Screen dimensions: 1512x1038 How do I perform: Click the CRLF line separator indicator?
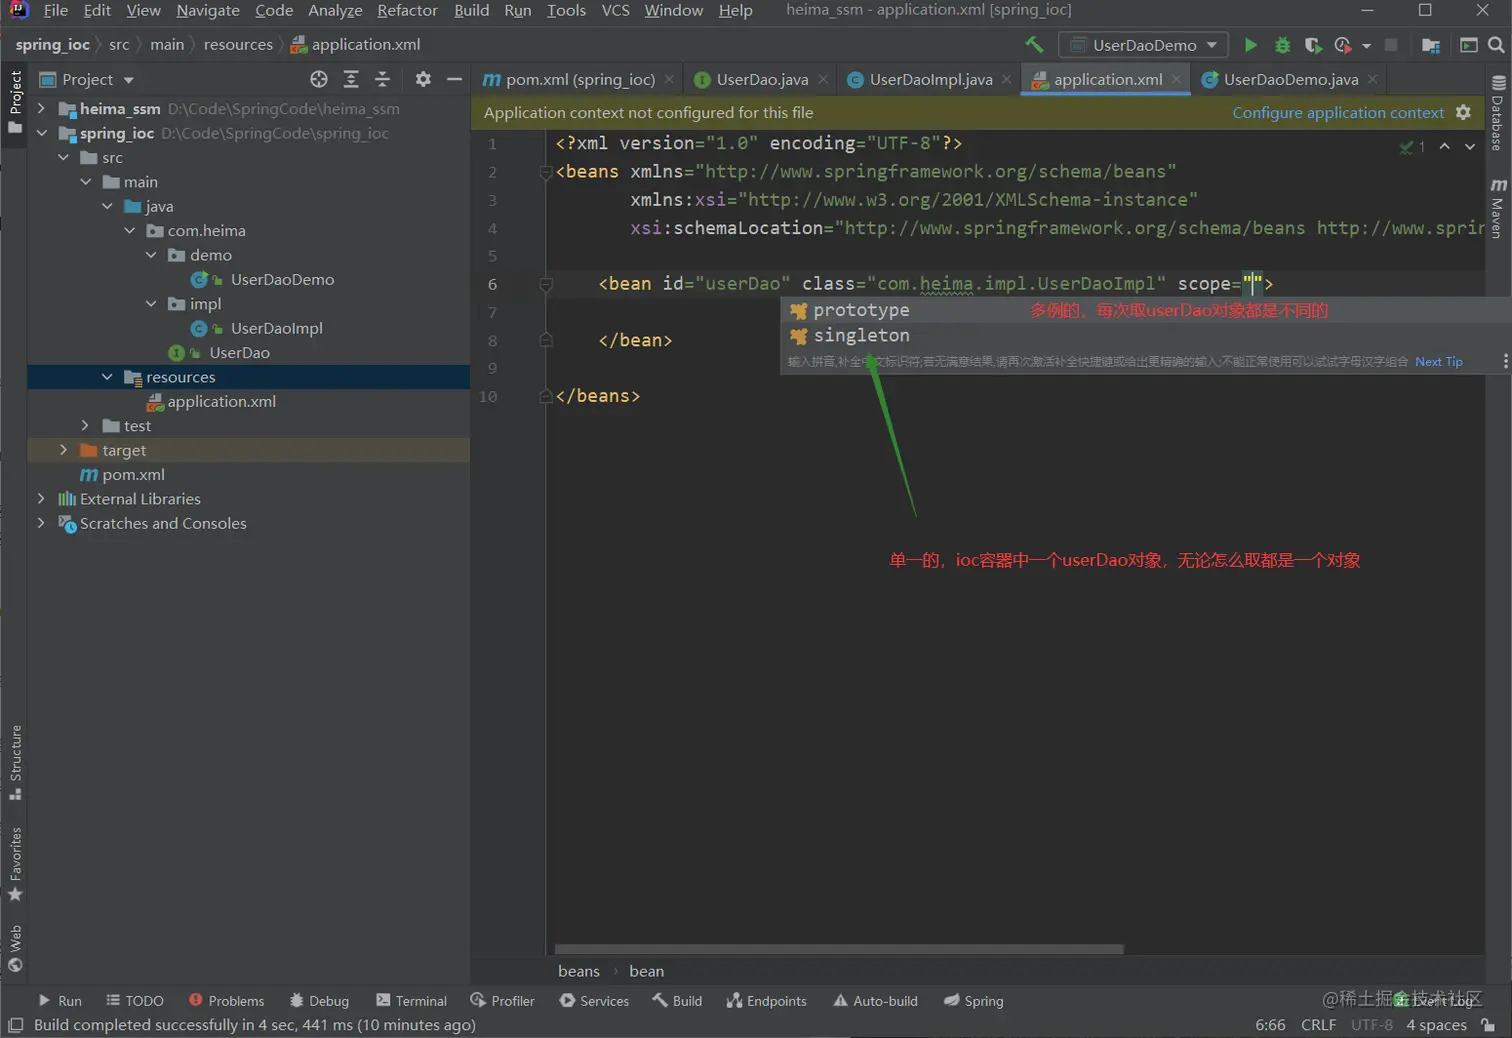tap(1318, 1025)
